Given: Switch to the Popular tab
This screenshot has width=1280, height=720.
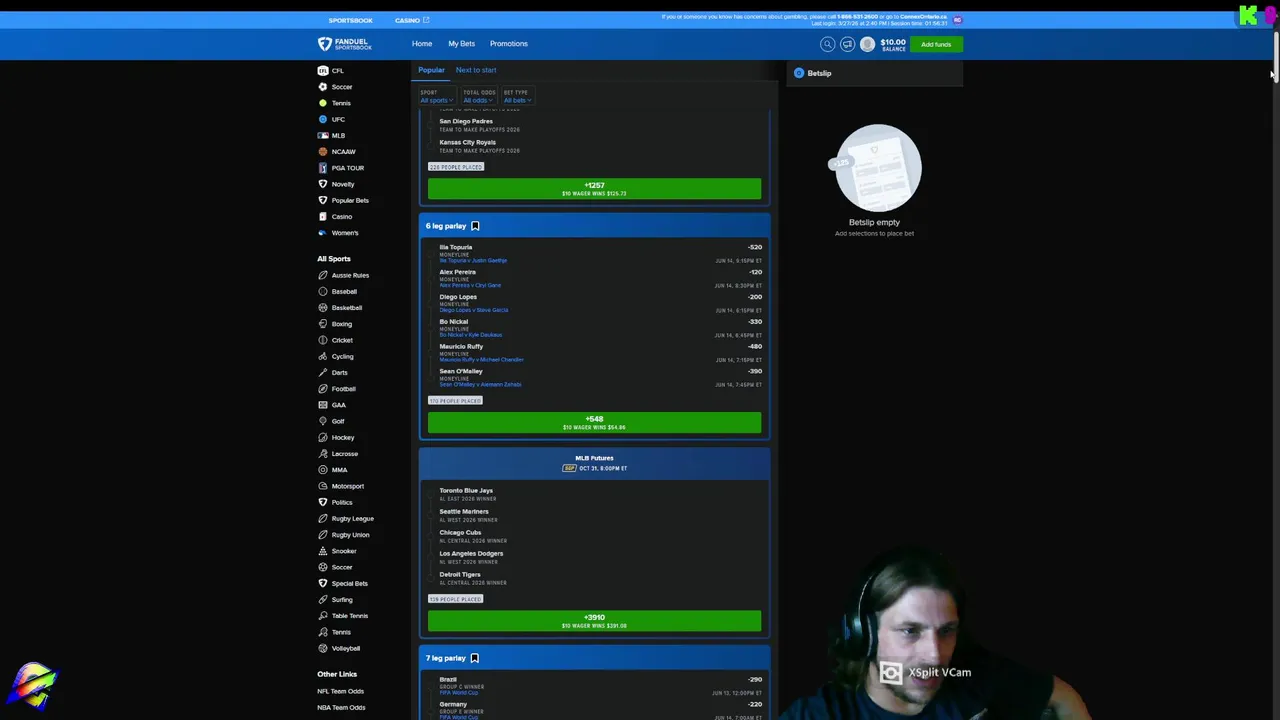Looking at the screenshot, I should (x=431, y=70).
